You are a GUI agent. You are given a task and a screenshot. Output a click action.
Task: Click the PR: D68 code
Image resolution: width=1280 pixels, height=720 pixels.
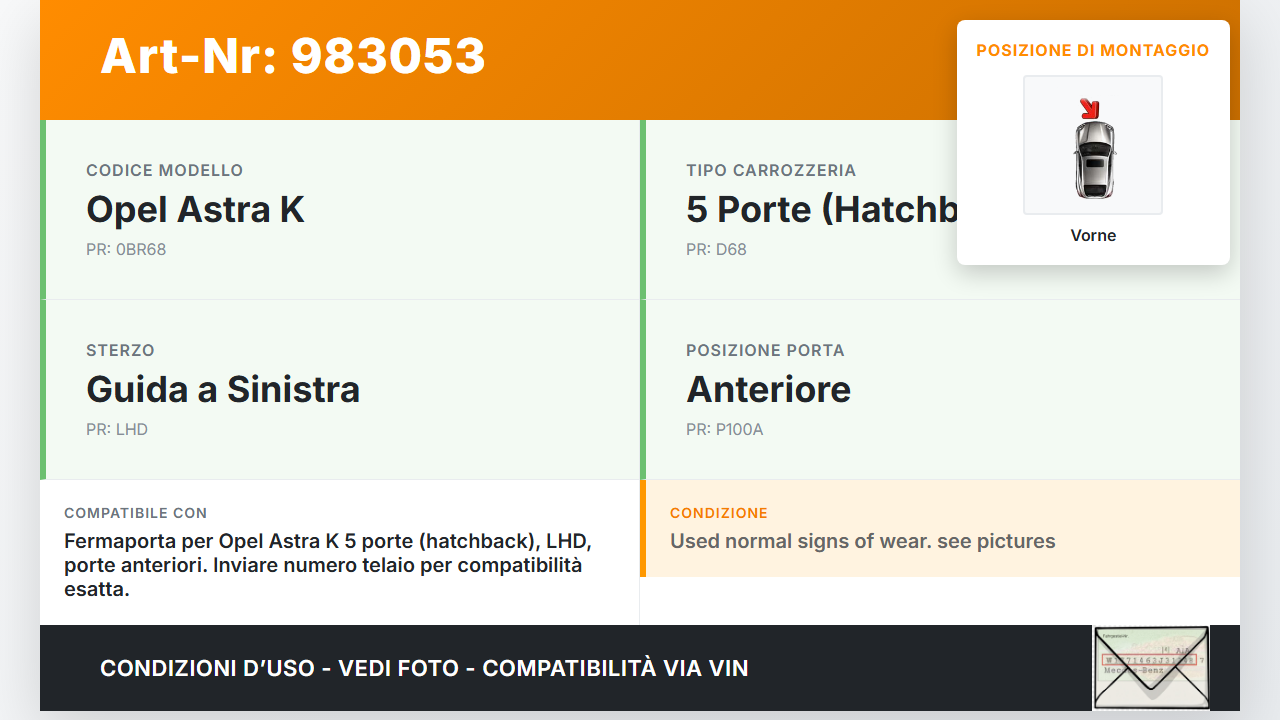pos(716,250)
